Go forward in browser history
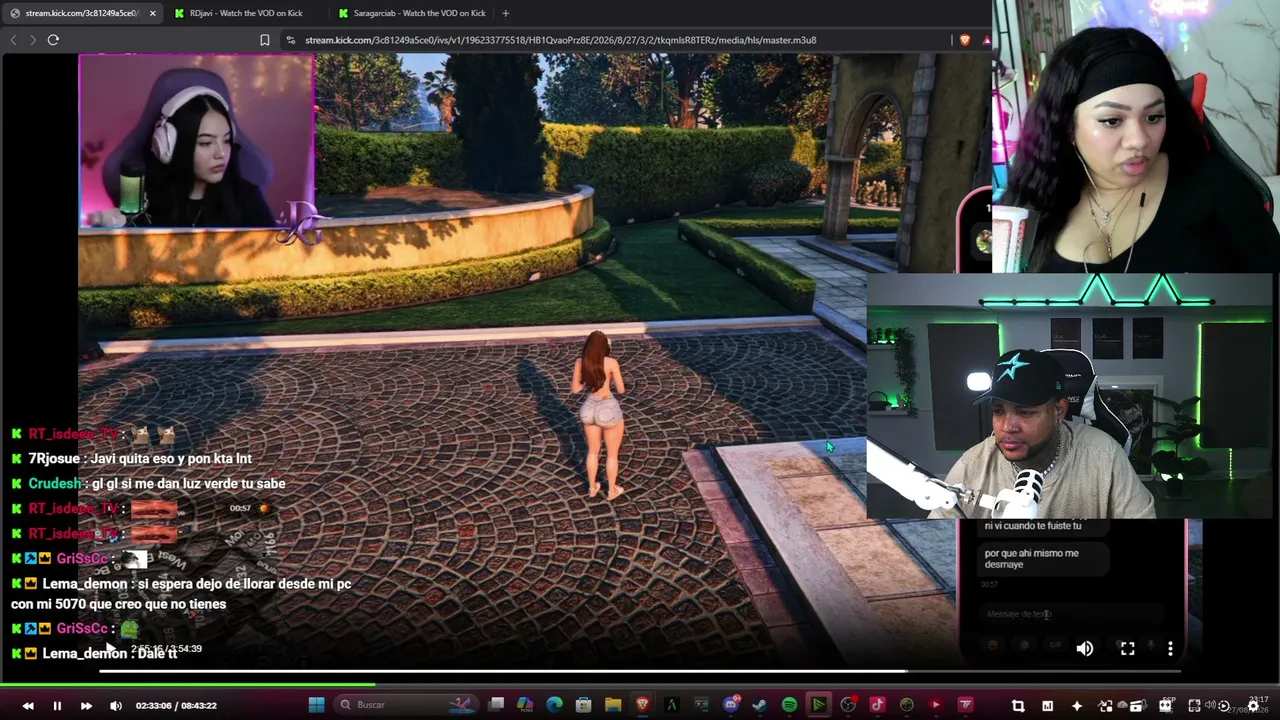The width and height of the screenshot is (1280, 720). pyautogui.click(x=33, y=40)
